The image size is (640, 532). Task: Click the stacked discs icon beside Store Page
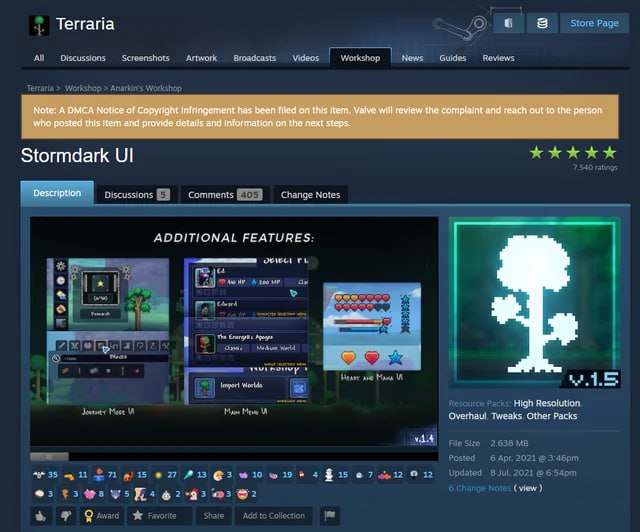click(542, 23)
